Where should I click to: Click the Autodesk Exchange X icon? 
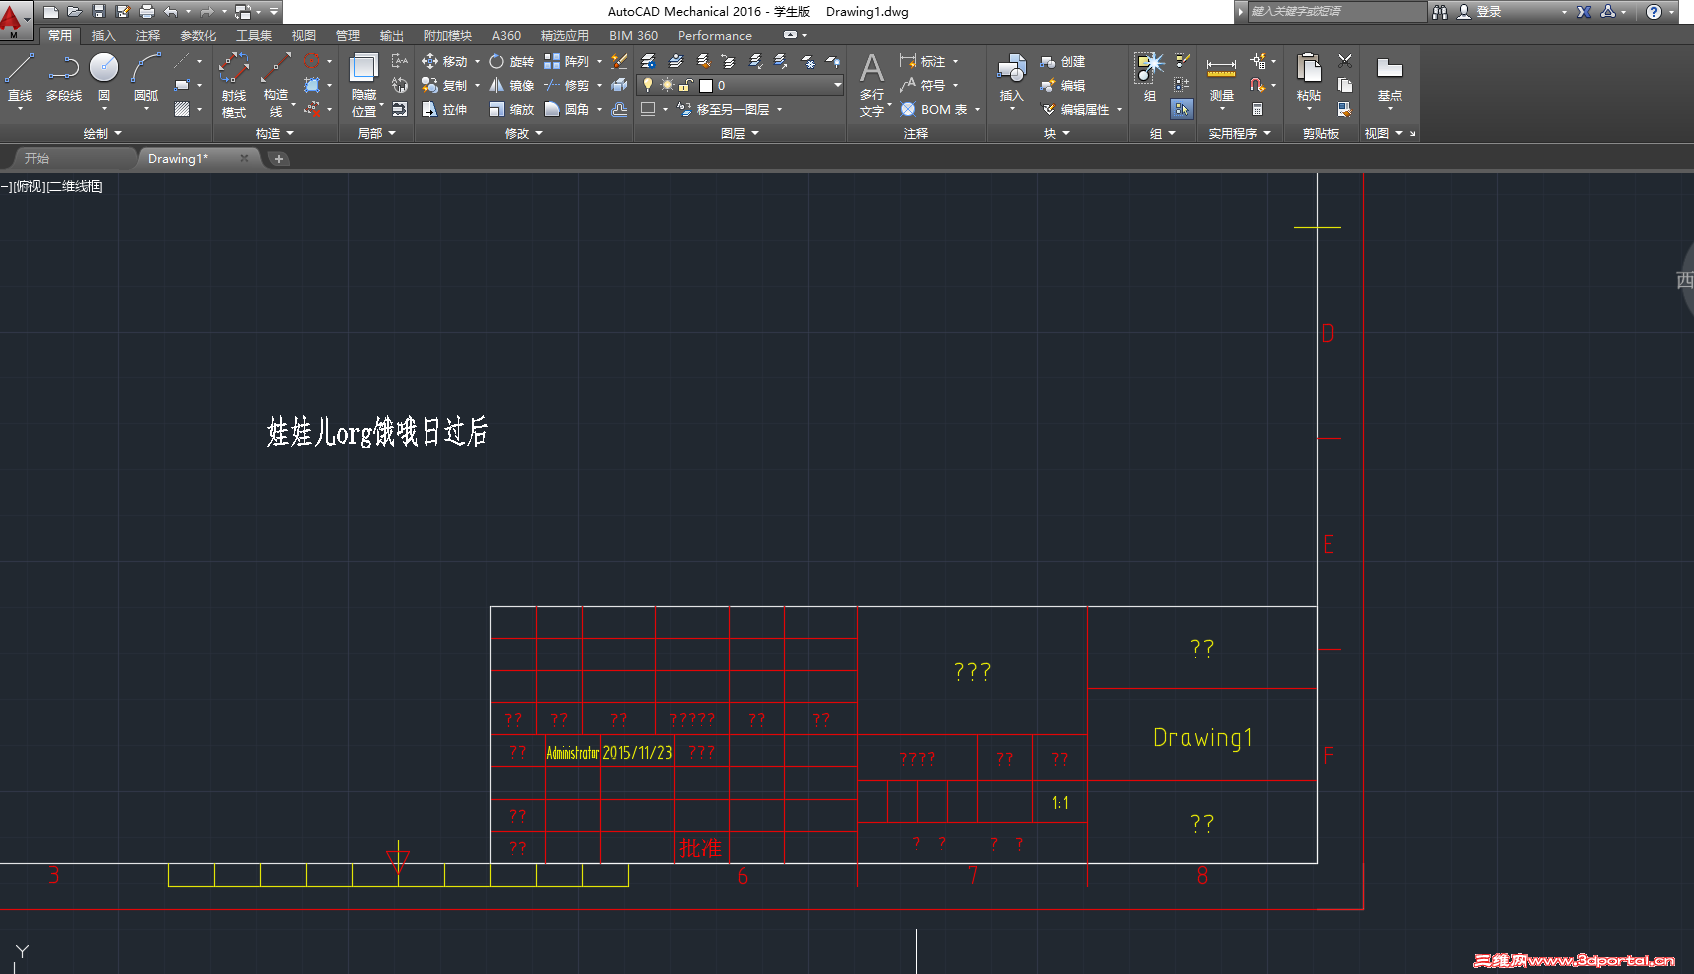tap(1584, 11)
